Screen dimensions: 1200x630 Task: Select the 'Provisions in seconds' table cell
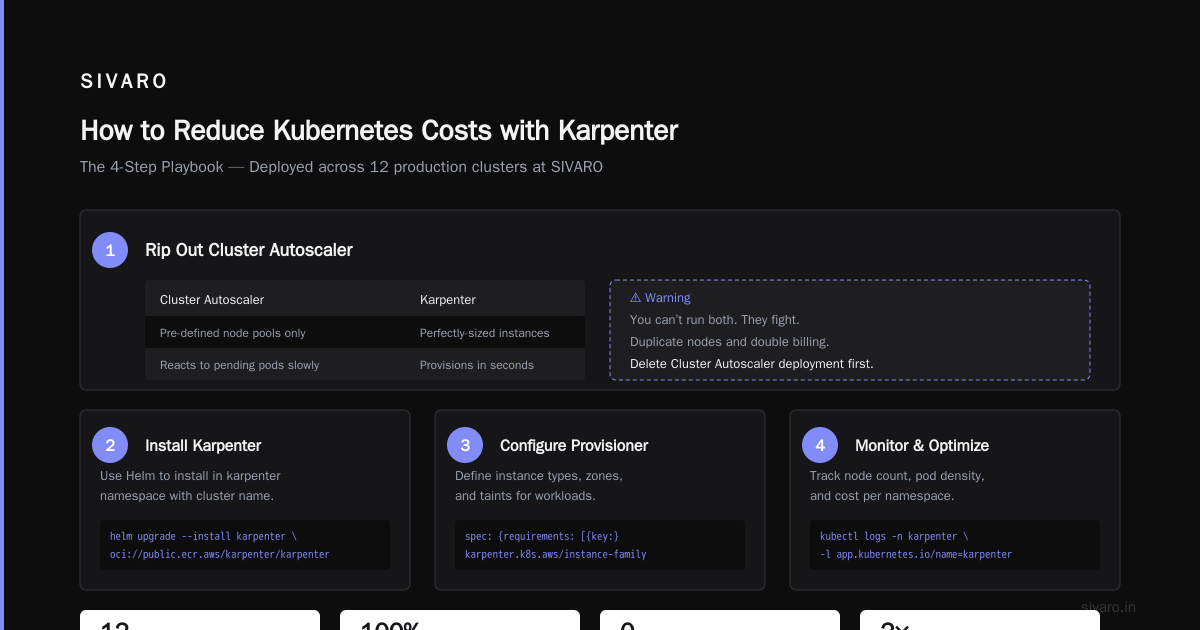(477, 365)
